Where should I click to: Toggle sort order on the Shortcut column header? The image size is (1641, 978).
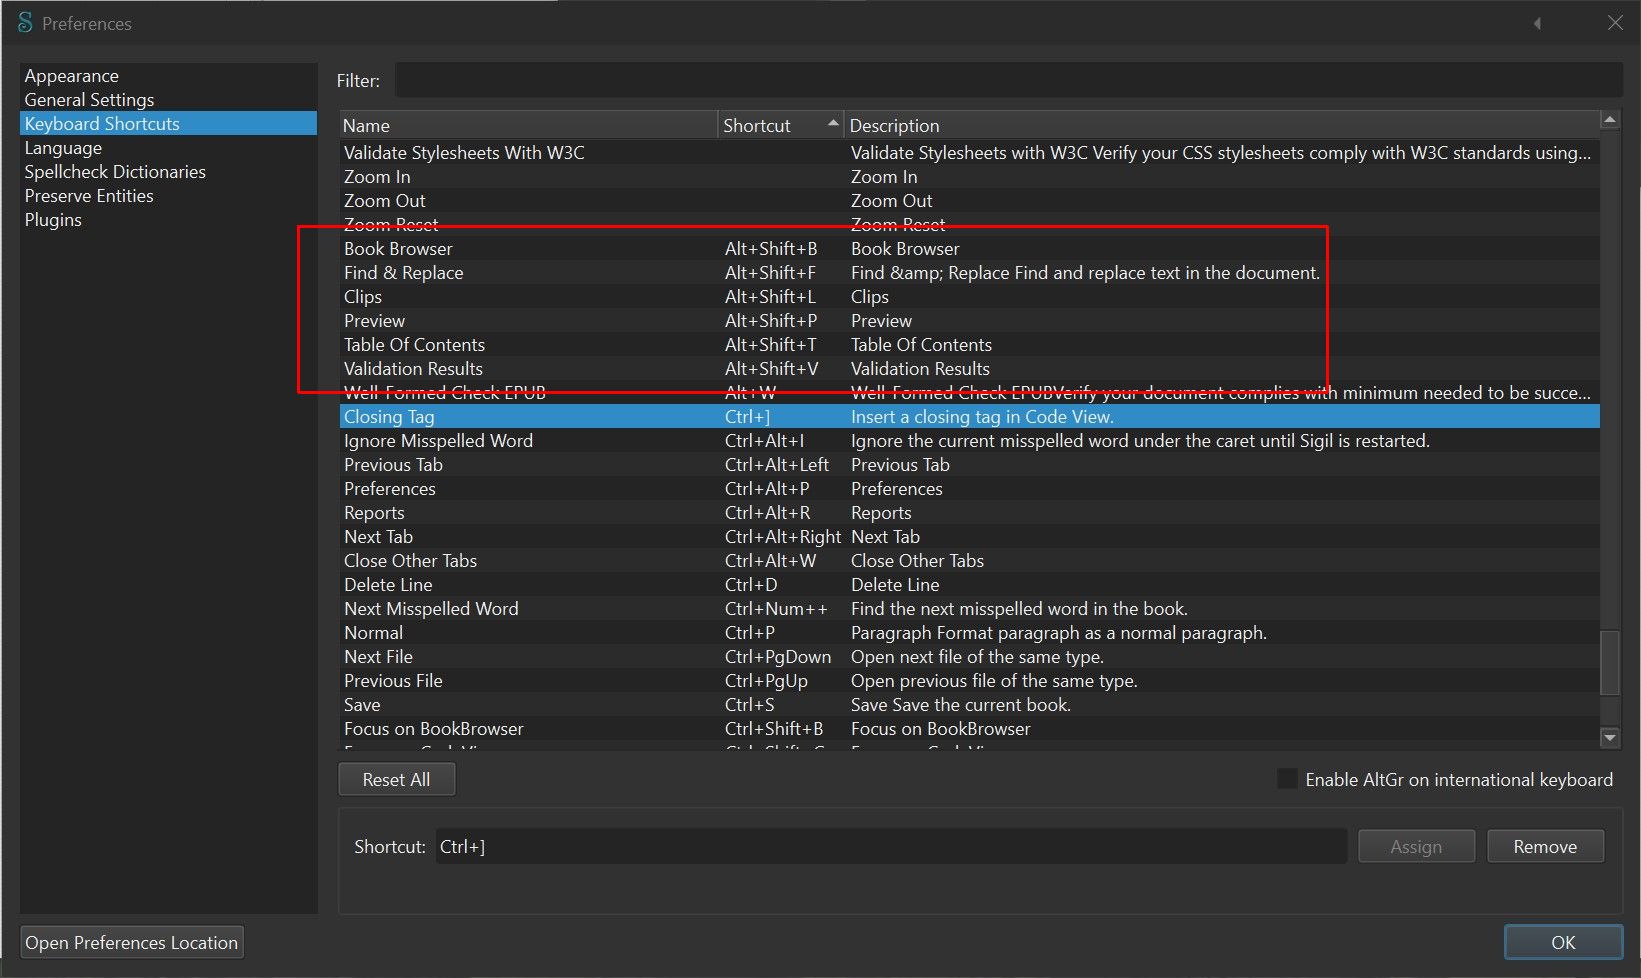tap(781, 126)
